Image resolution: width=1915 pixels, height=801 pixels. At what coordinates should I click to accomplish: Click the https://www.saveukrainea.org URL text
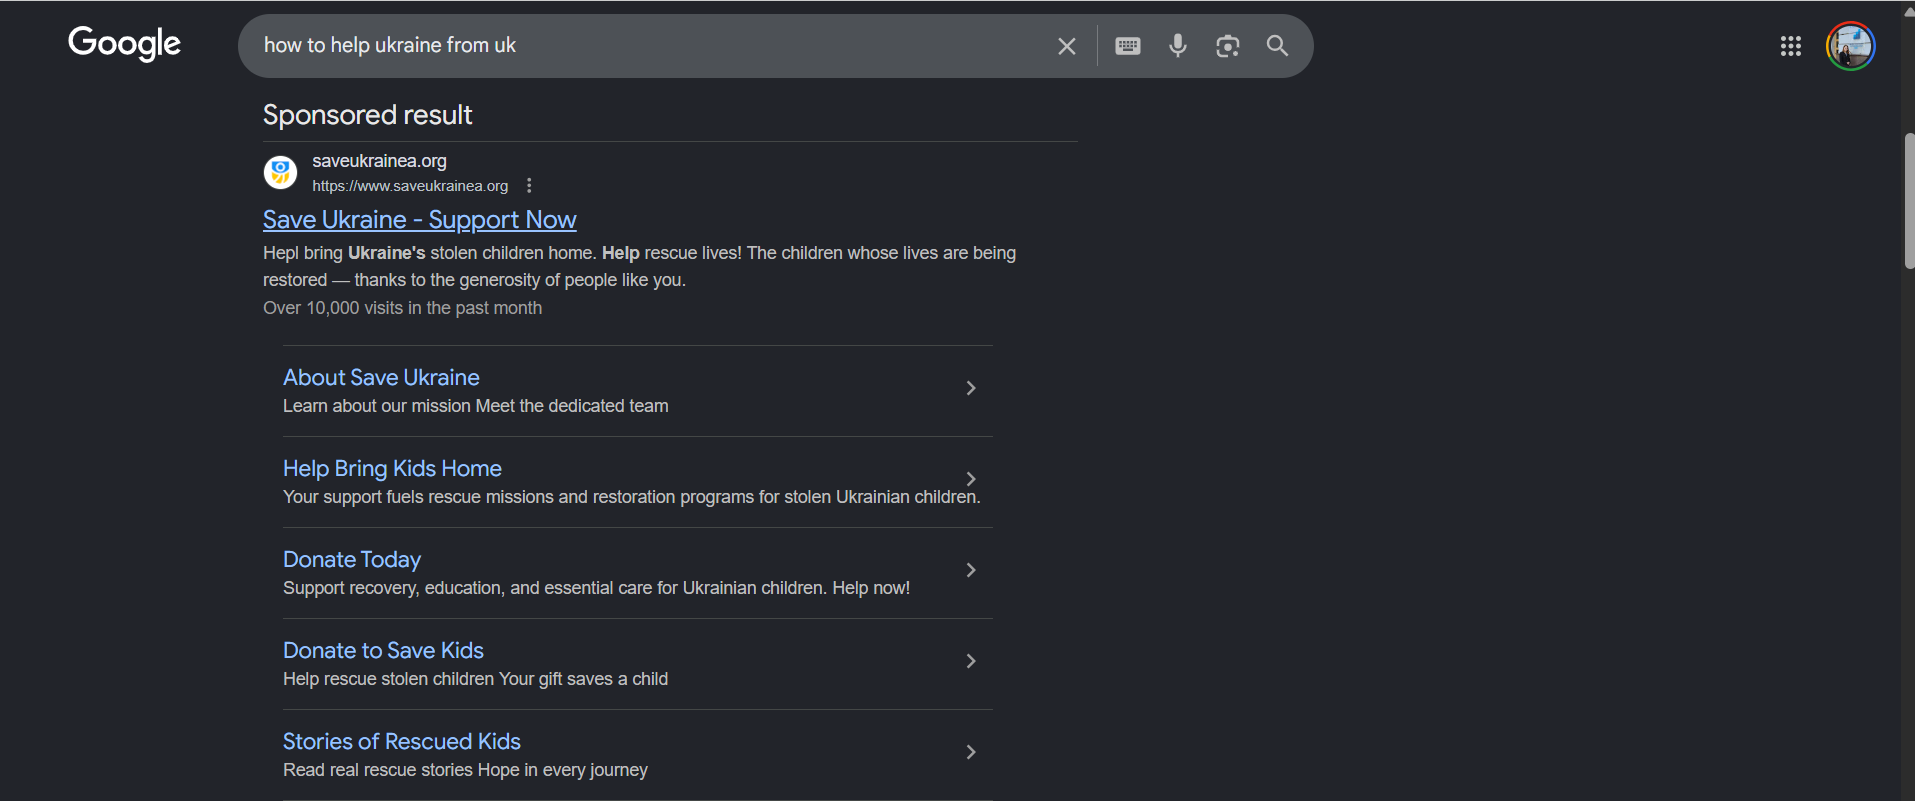(410, 186)
